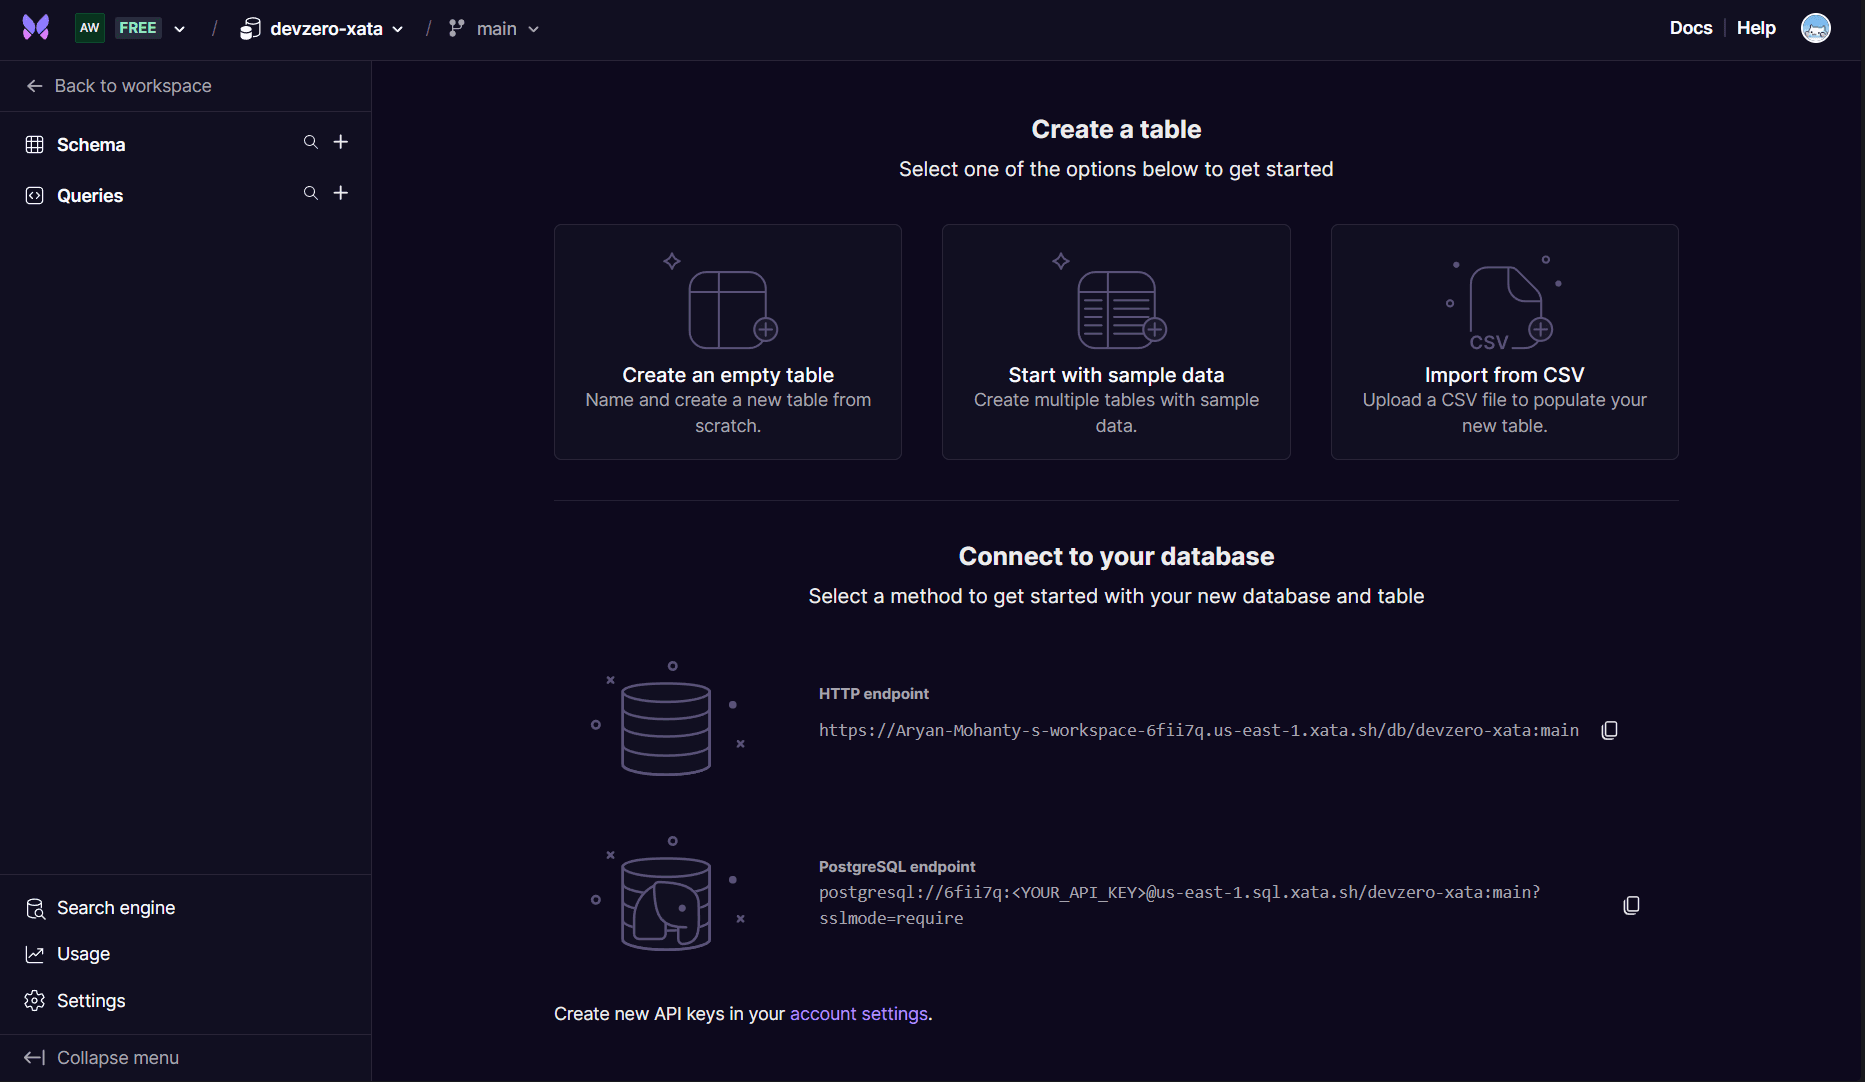Image resolution: width=1865 pixels, height=1082 pixels.
Task: Select Create an empty table
Action: tap(727, 341)
